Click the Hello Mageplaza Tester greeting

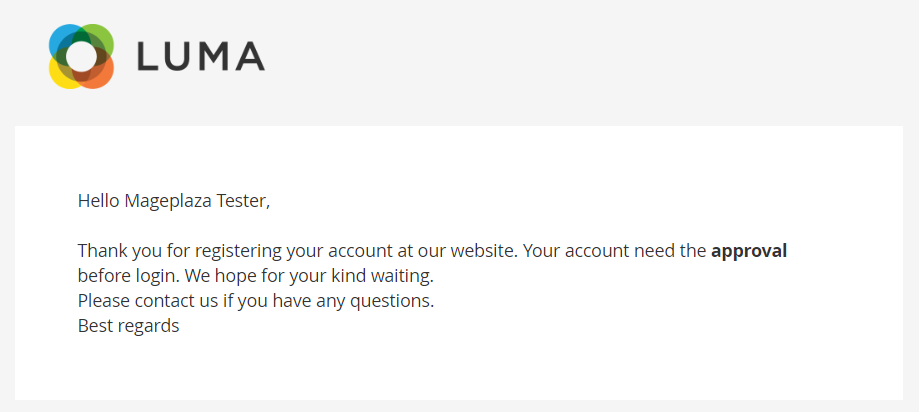point(174,201)
